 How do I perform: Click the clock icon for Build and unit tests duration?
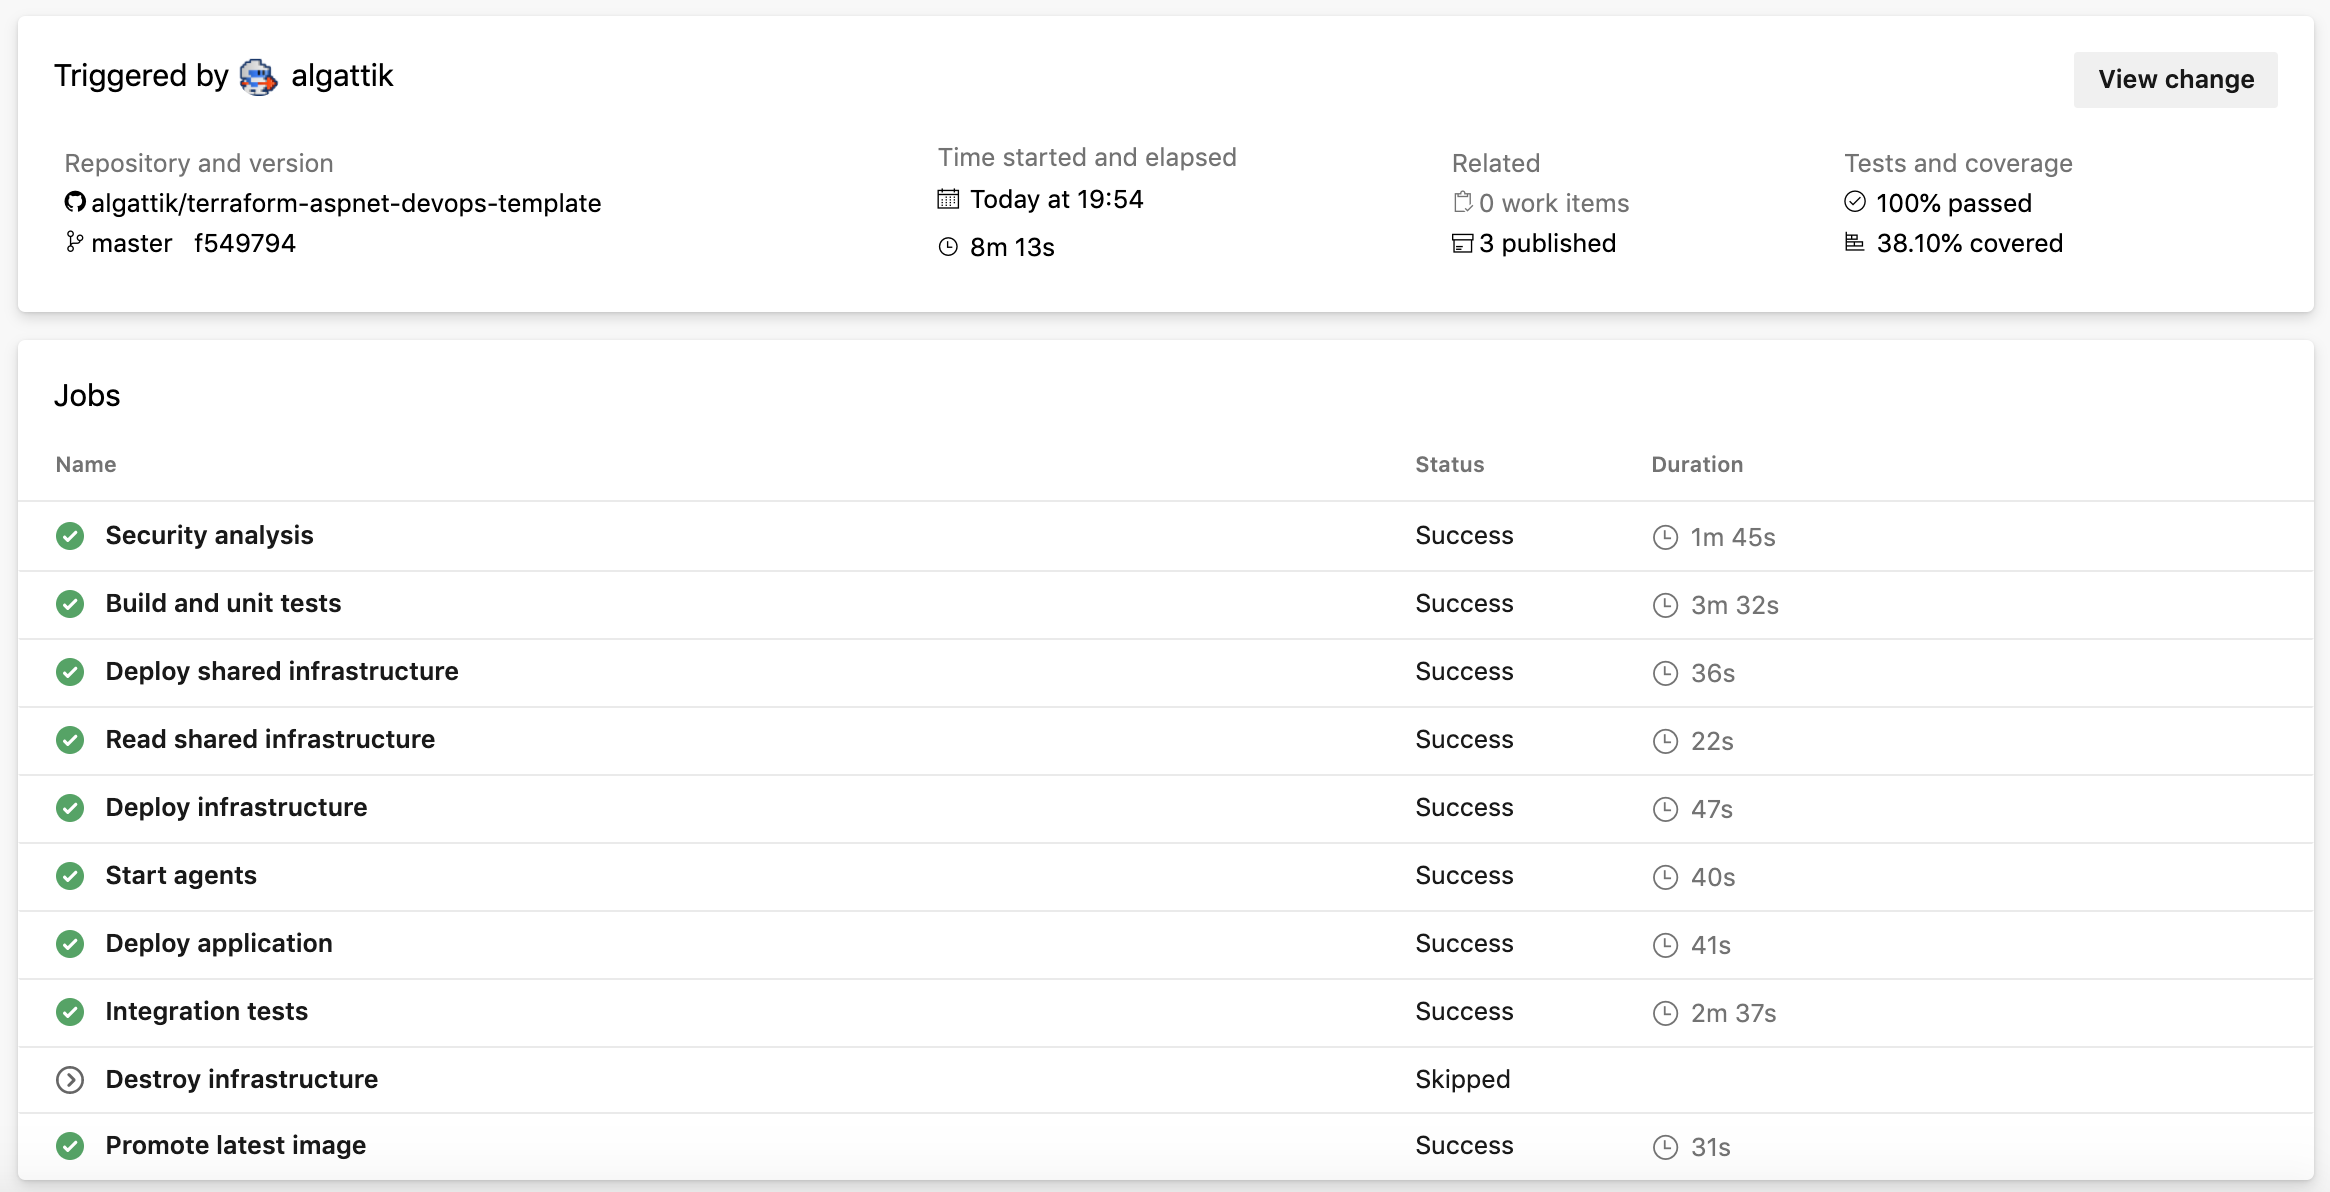1665,605
